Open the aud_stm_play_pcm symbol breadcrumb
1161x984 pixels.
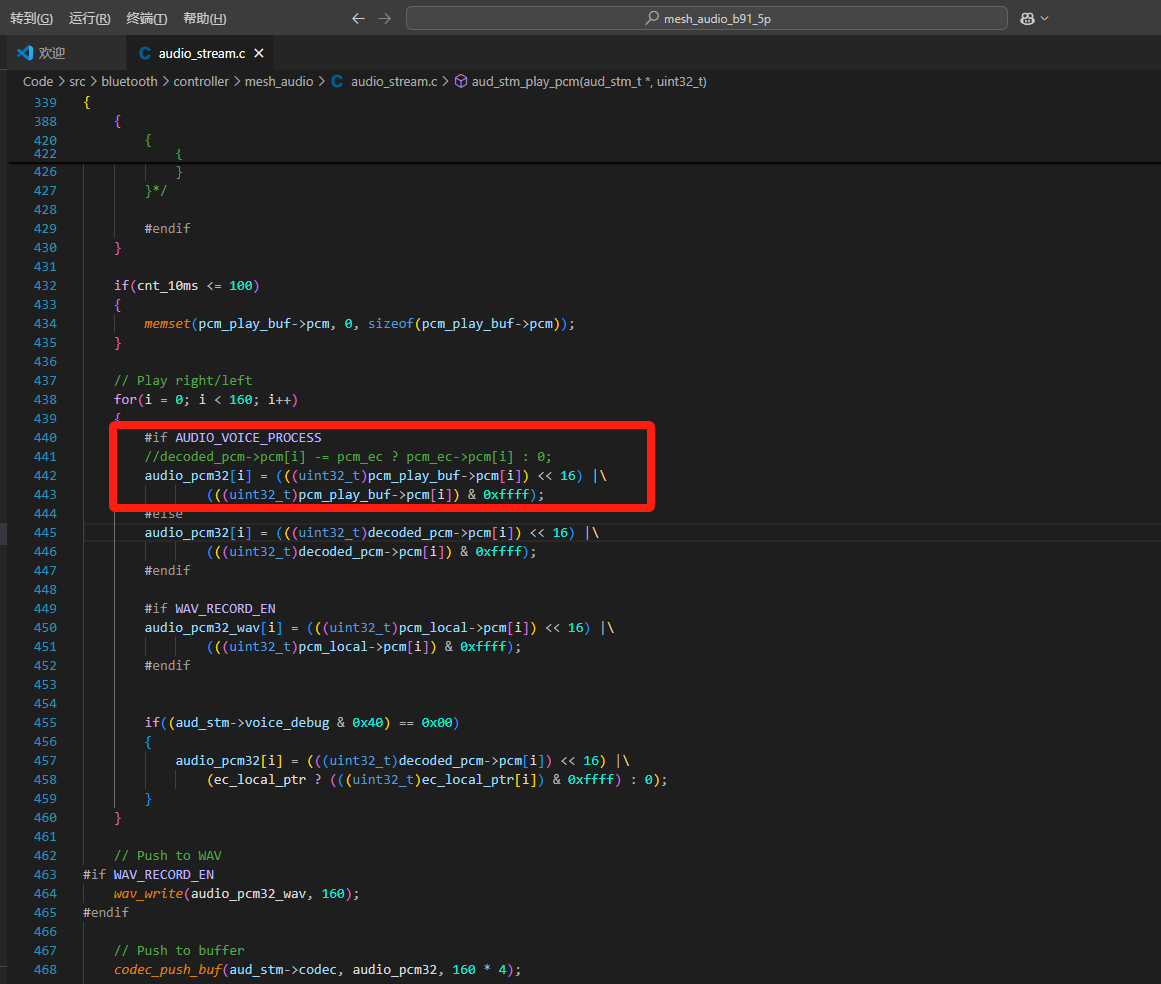coord(589,81)
